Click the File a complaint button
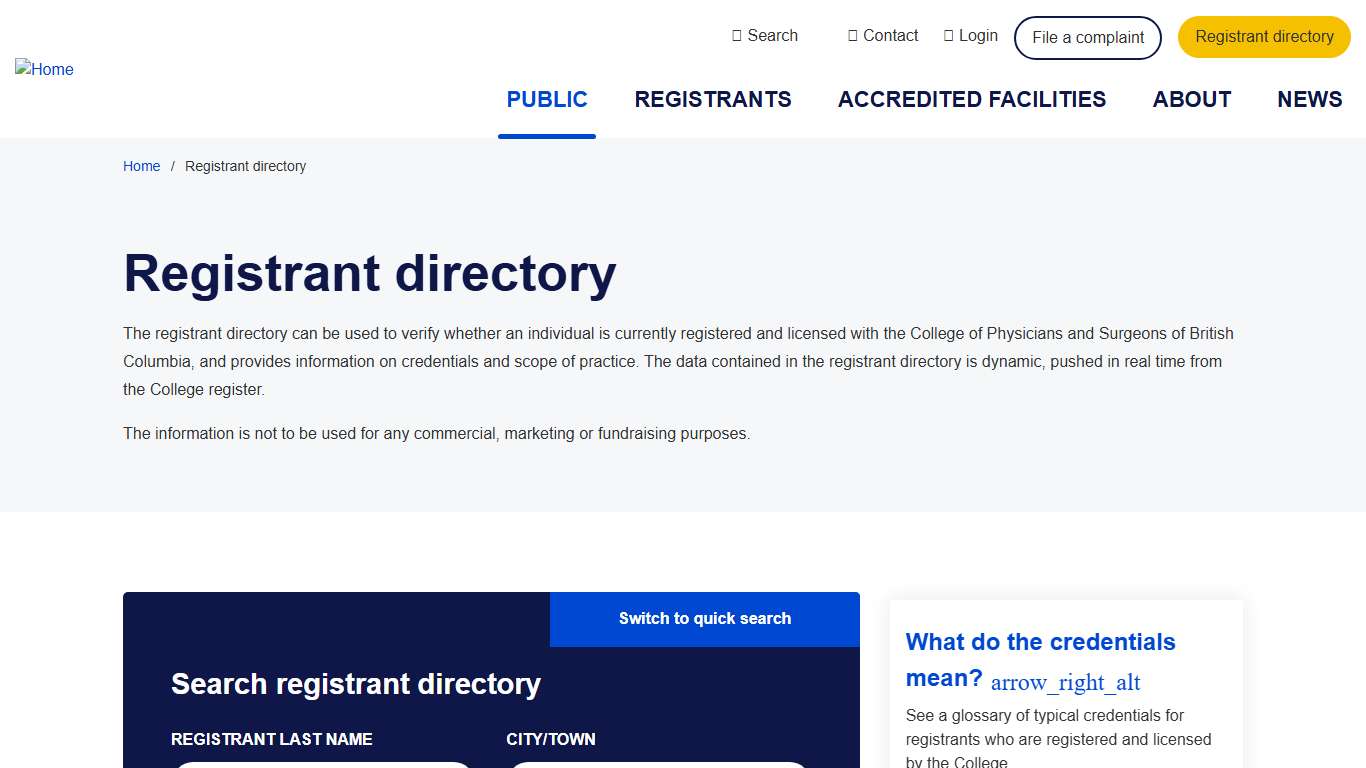1366x768 pixels. (x=1087, y=37)
